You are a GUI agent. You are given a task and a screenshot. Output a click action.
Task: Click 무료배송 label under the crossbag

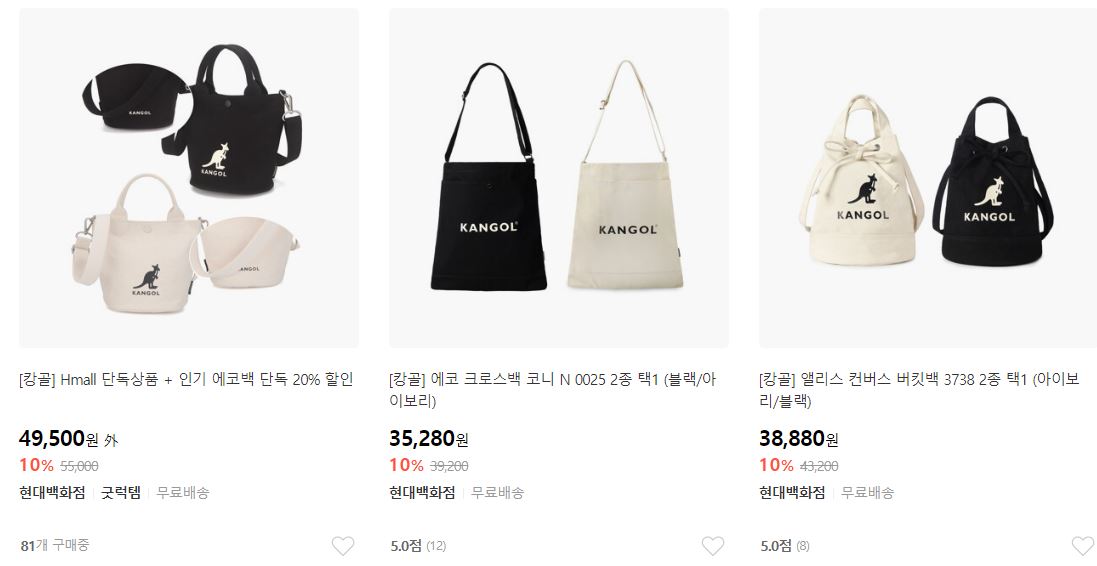497,493
